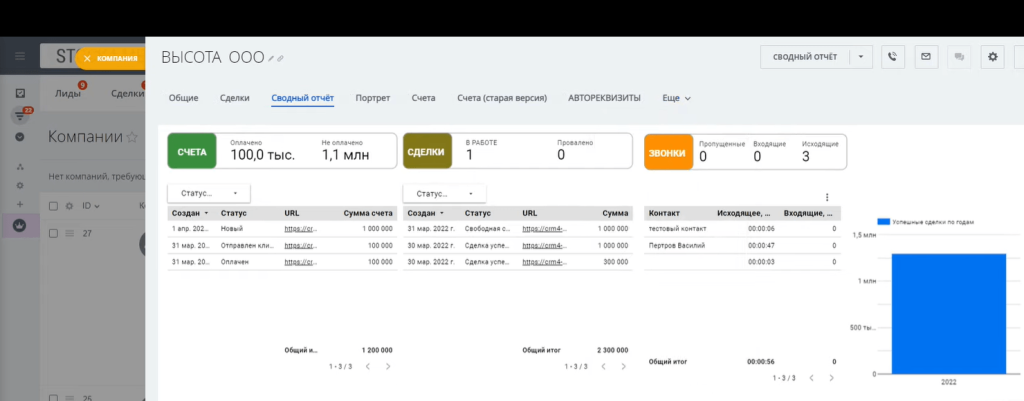The width and height of the screenshot is (1024, 401).
Task: Click the blue 2022 bar in chart
Action: point(948,313)
